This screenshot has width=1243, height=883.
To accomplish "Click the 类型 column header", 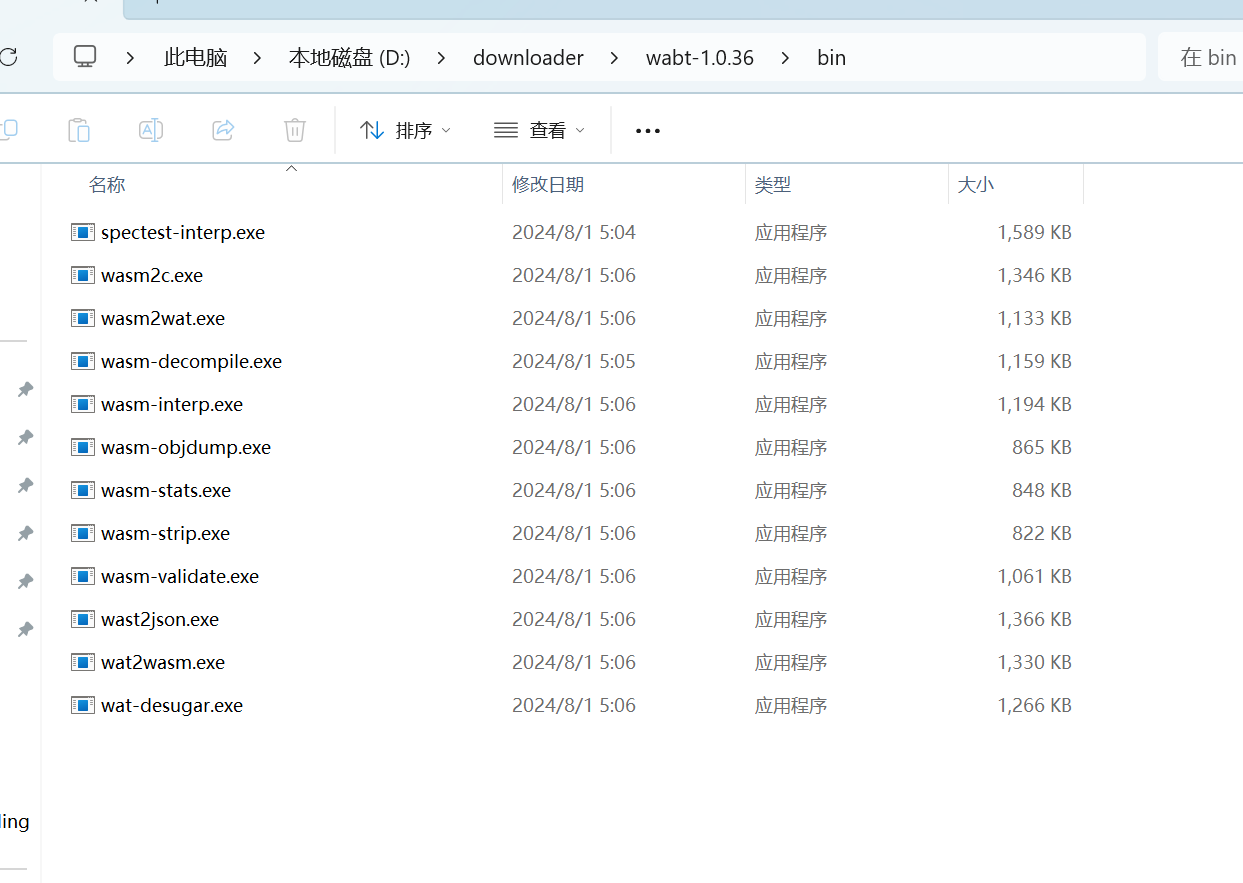I will (773, 185).
